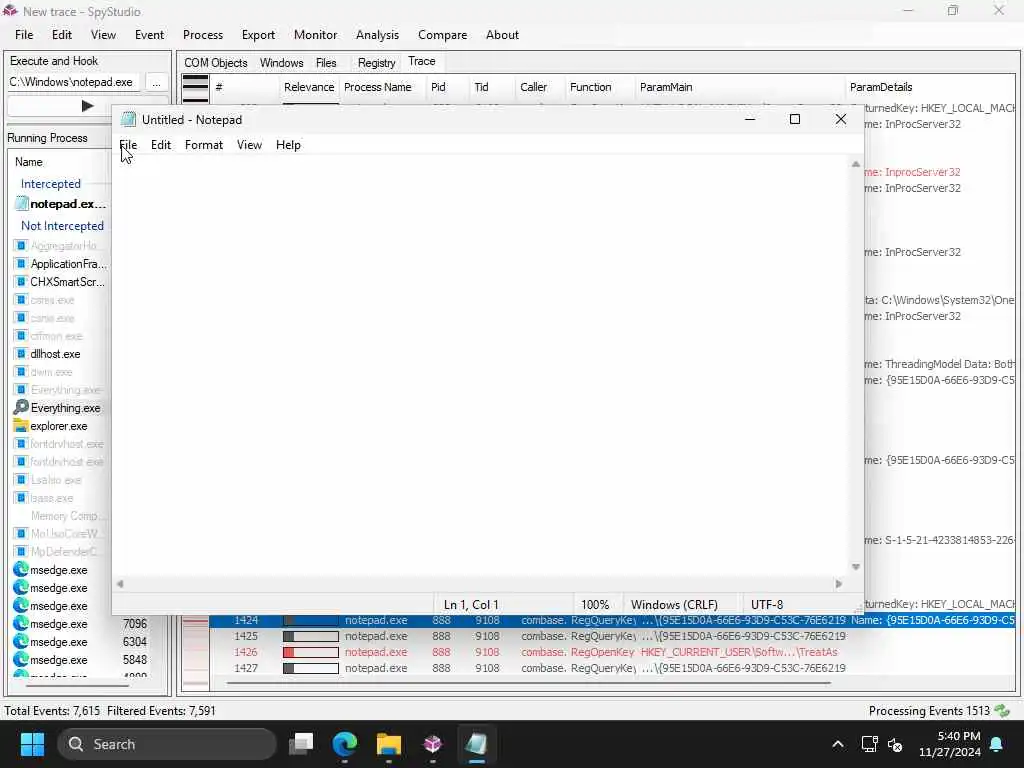Open File Explorer from the taskbar
This screenshot has height=768, width=1024.
coord(389,744)
